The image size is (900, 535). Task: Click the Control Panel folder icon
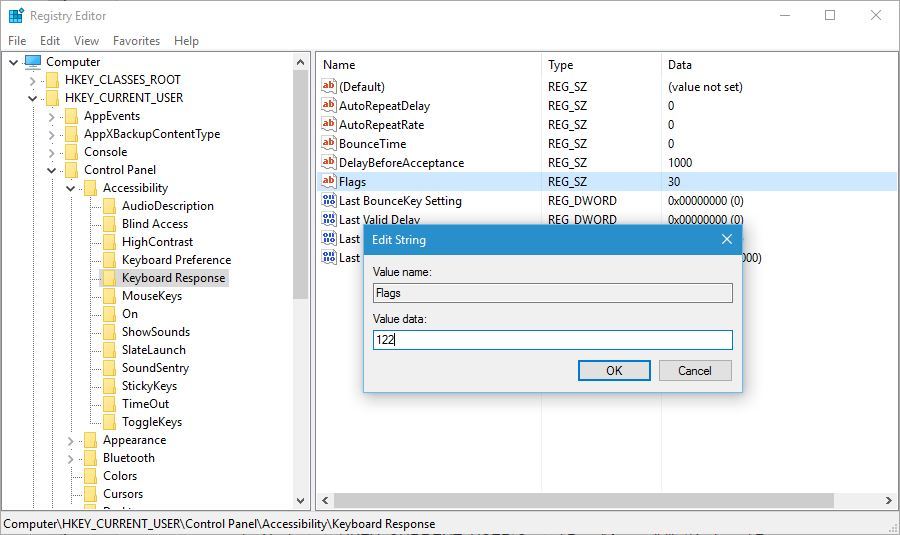coord(71,170)
